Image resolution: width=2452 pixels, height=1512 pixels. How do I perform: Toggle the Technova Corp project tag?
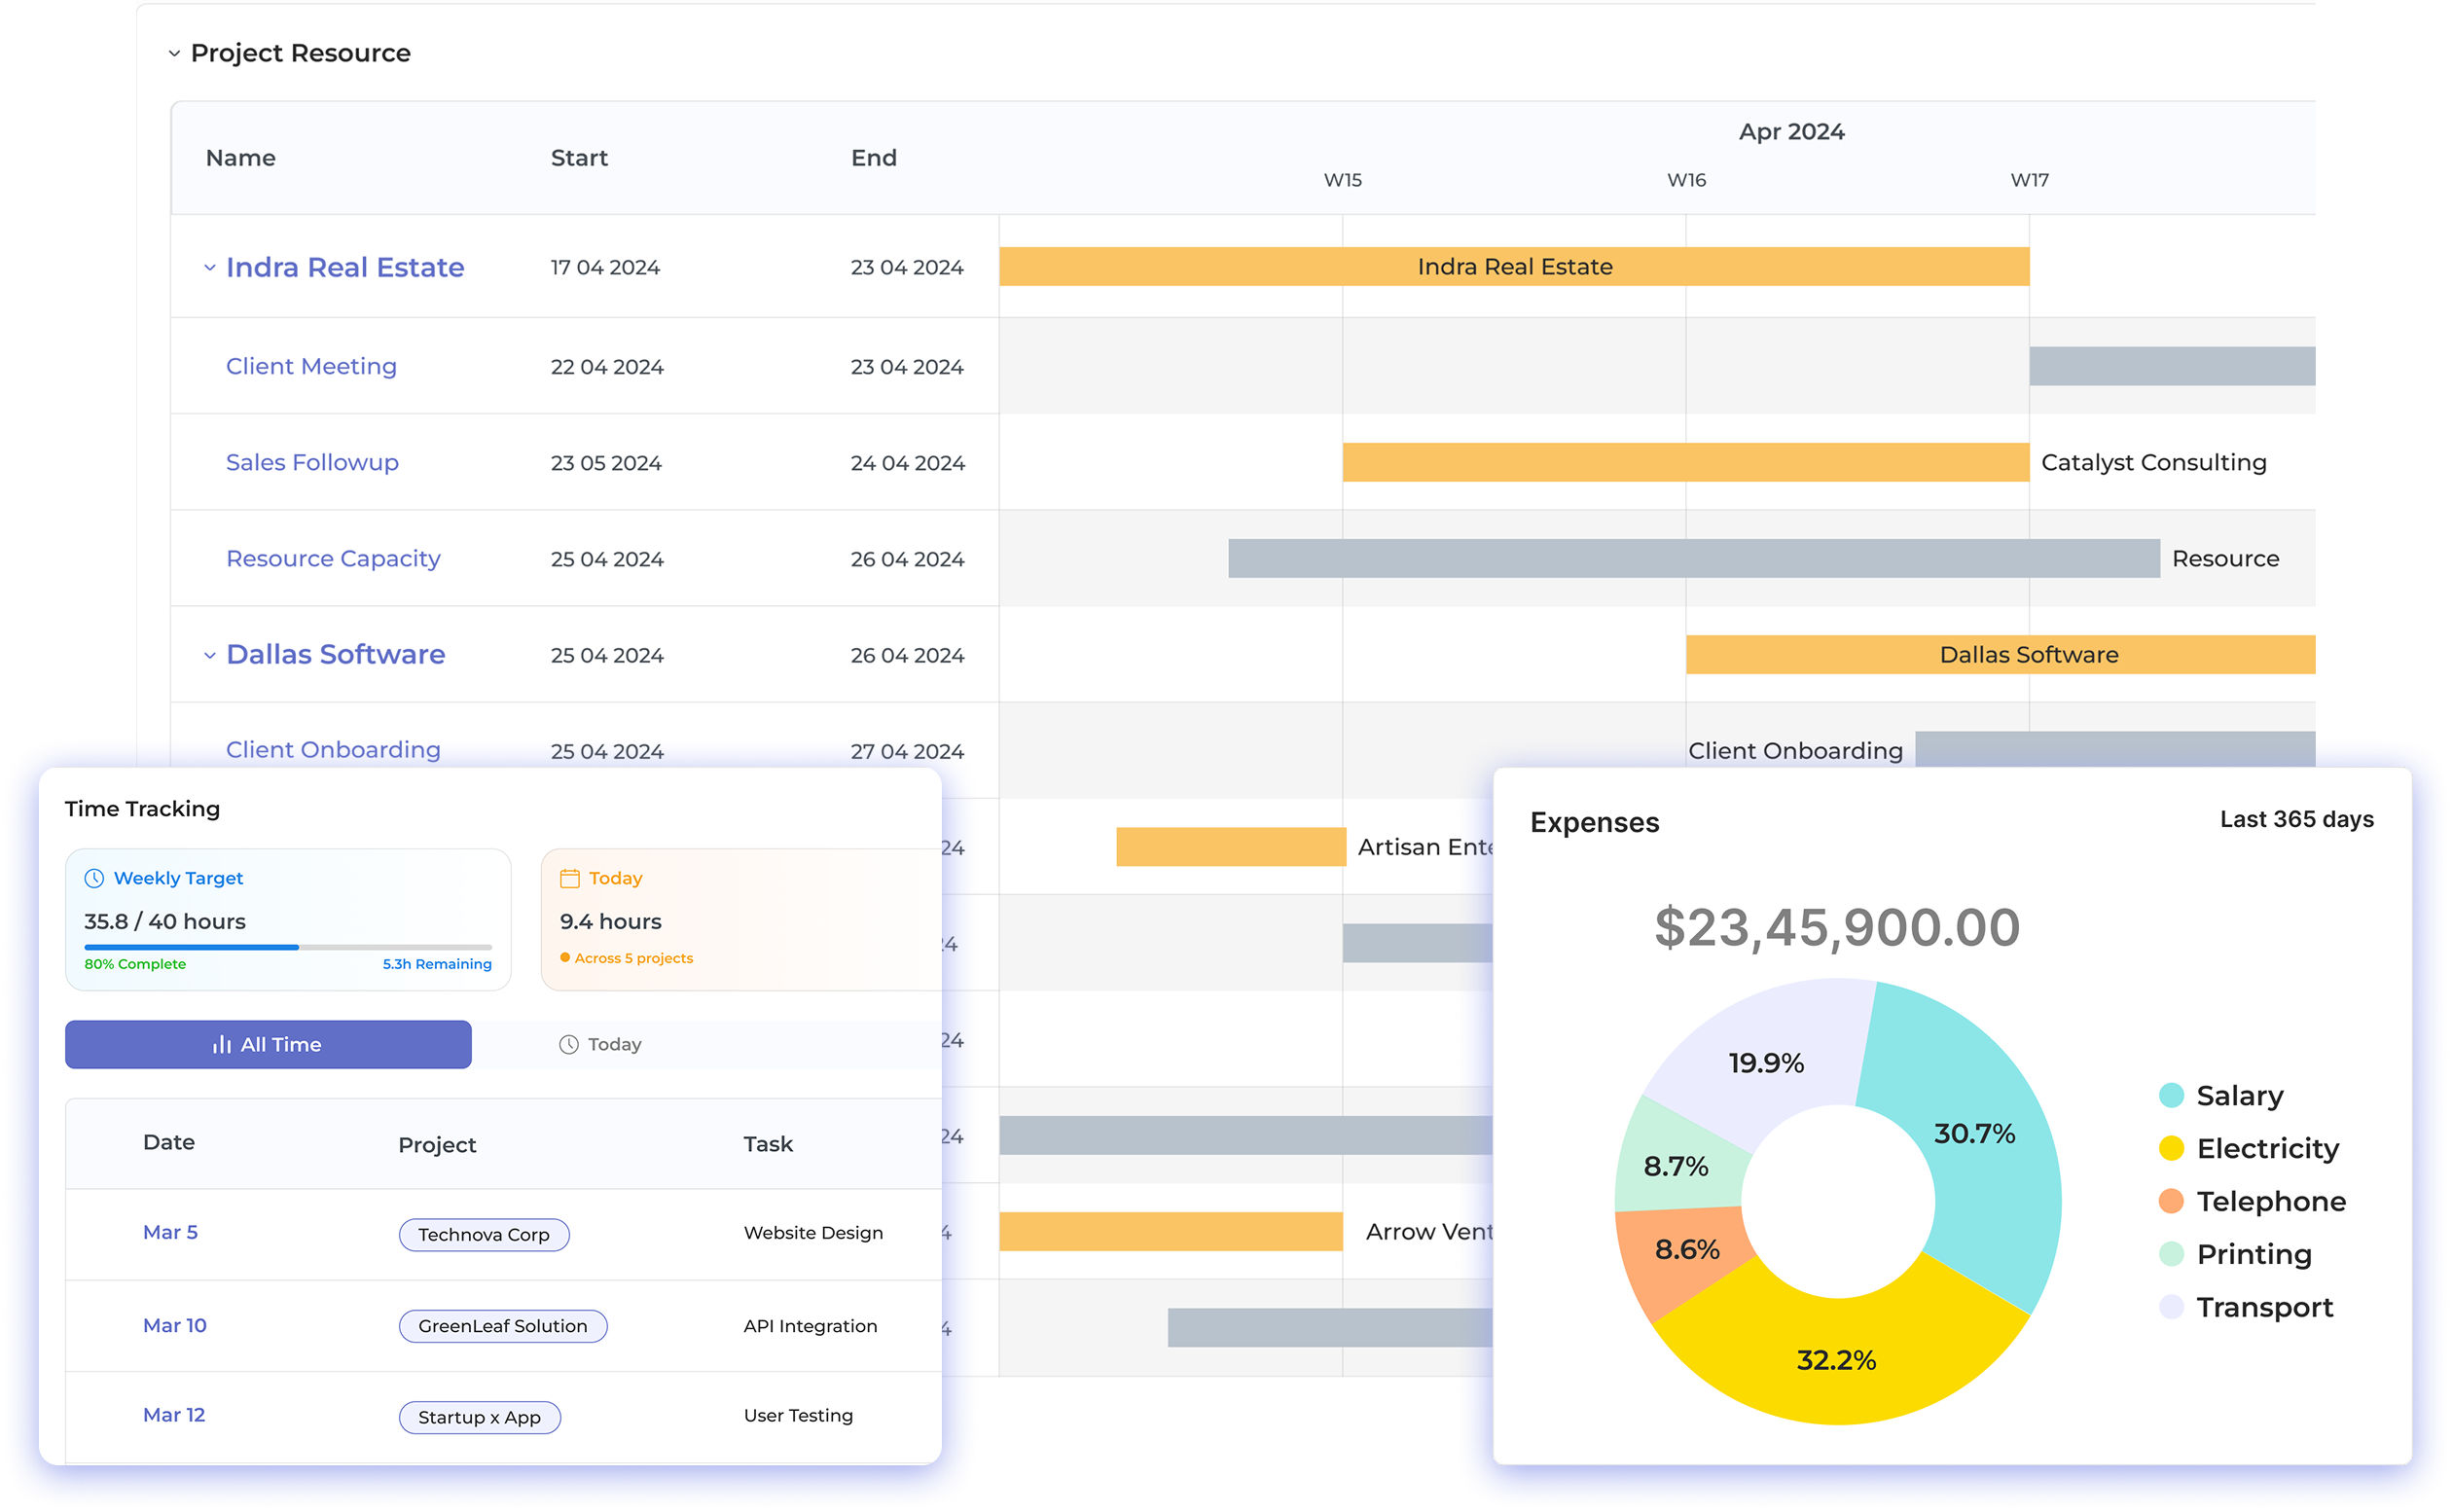point(484,1234)
